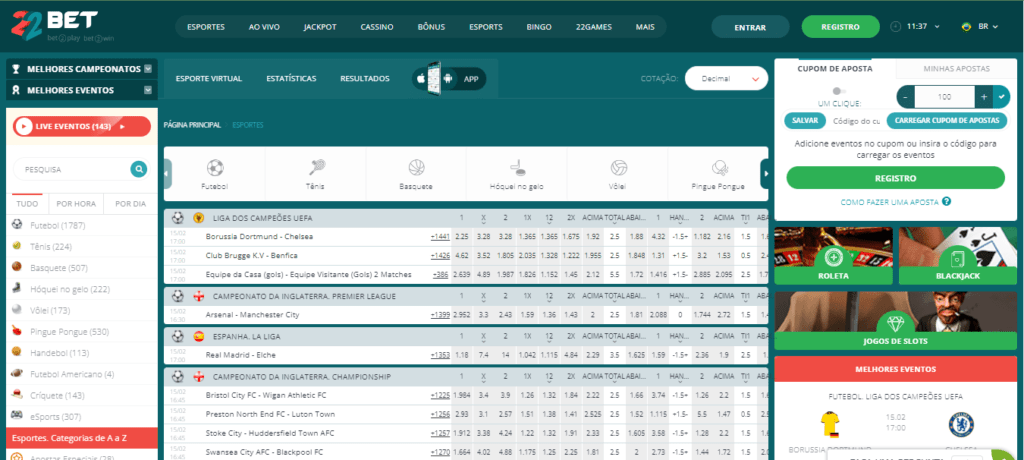Select the Futebol sport icon
Image resolution: width=1024 pixels, height=460 pixels.
point(215,167)
